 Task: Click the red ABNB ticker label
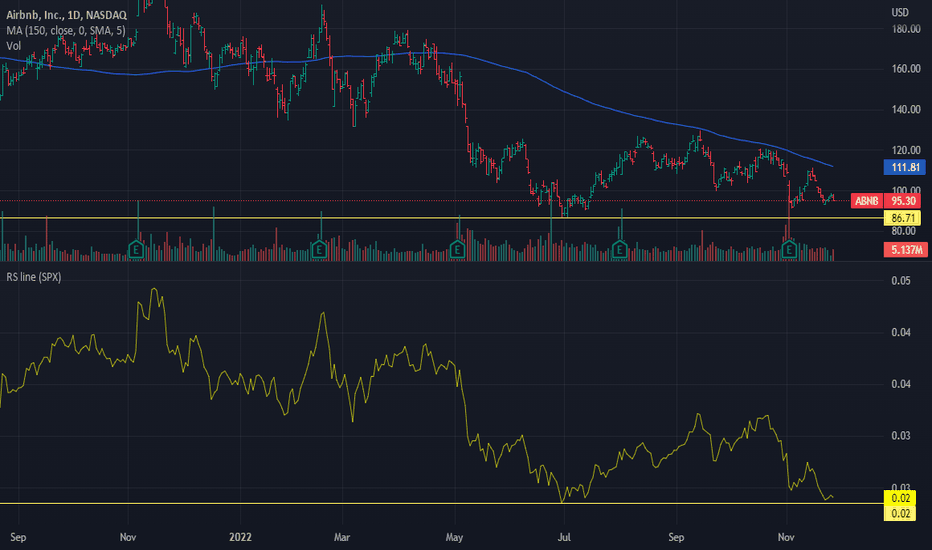click(x=866, y=201)
